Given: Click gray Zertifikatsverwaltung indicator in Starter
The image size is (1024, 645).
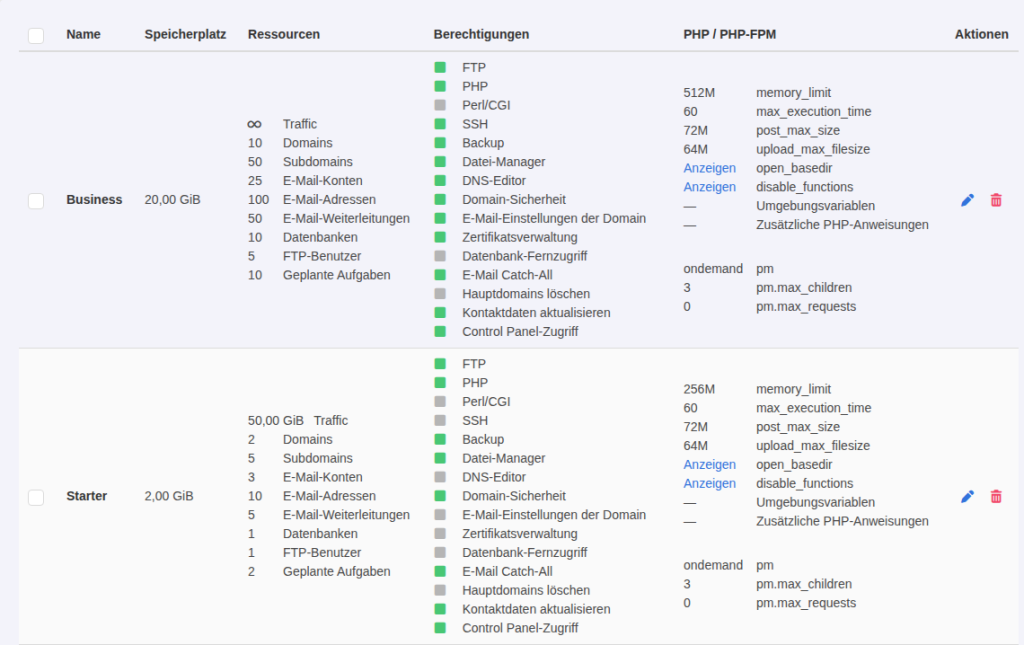Looking at the screenshot, I should point(440,533).
